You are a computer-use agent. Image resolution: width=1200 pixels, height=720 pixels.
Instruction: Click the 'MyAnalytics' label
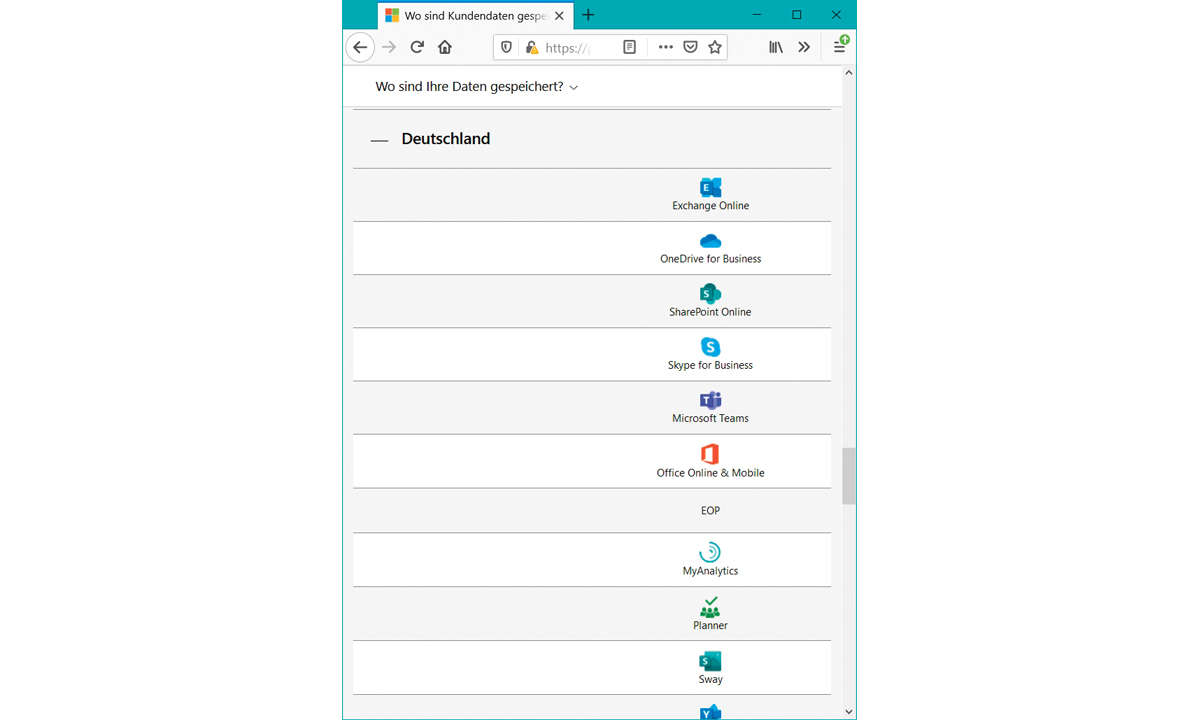(710, 571)
